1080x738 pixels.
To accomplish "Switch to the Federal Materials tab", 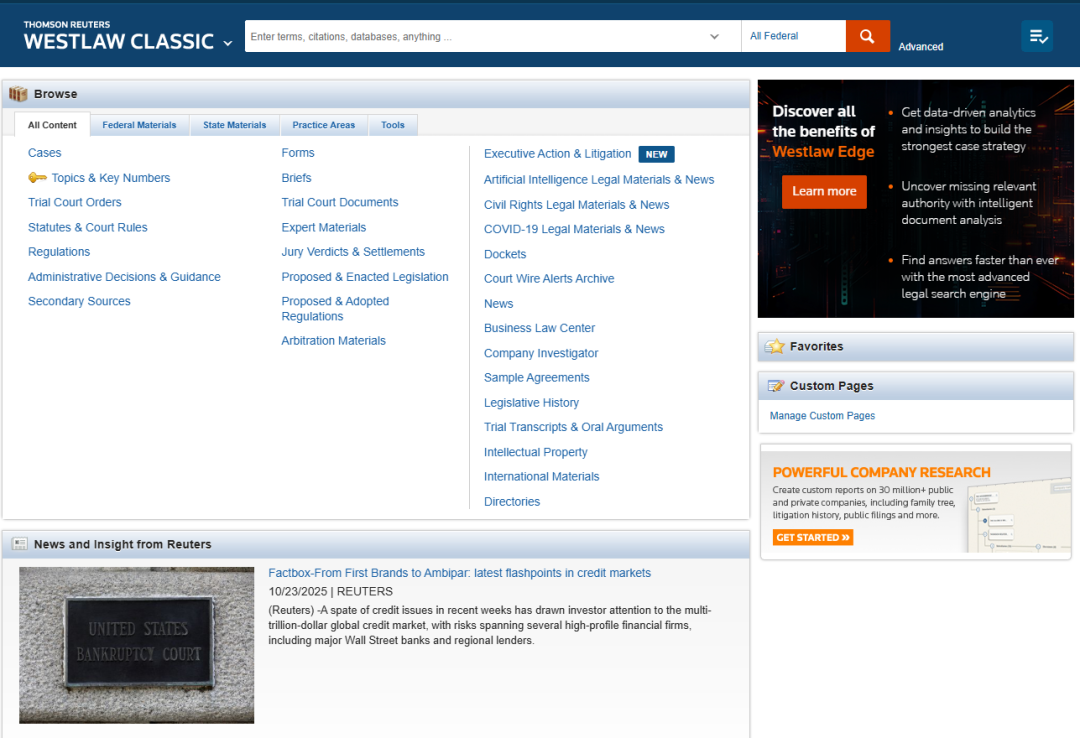I will pos(139,125).
